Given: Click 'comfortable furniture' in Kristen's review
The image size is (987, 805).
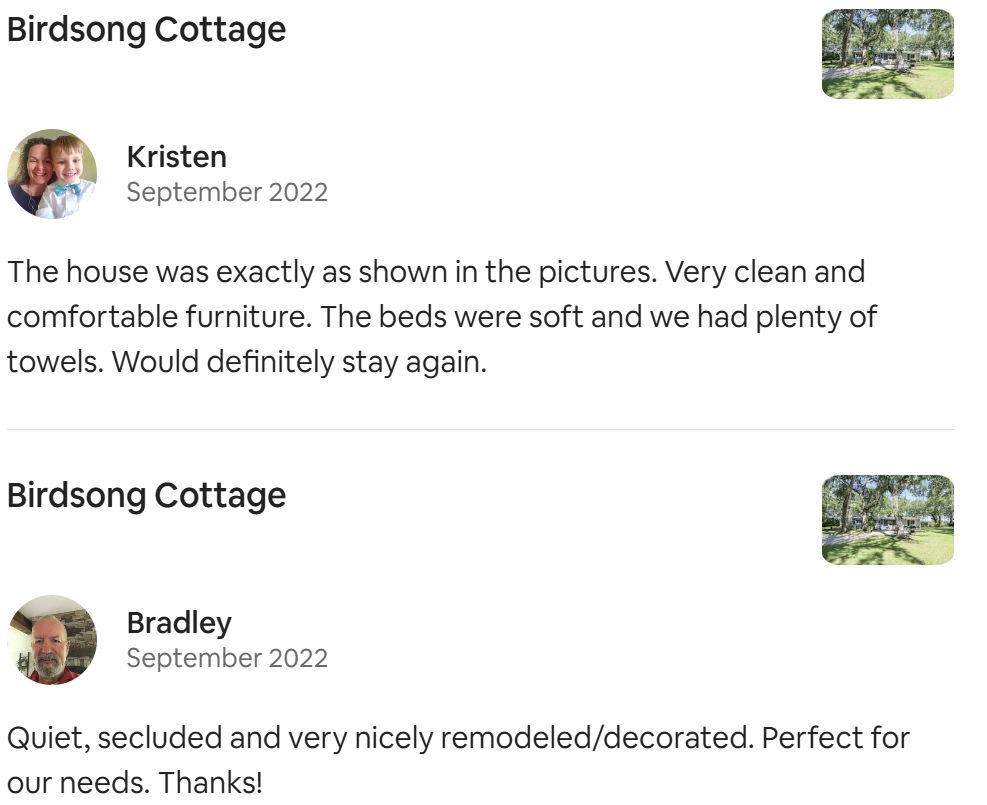Looking at the screenshot, I should click(159, 317).
